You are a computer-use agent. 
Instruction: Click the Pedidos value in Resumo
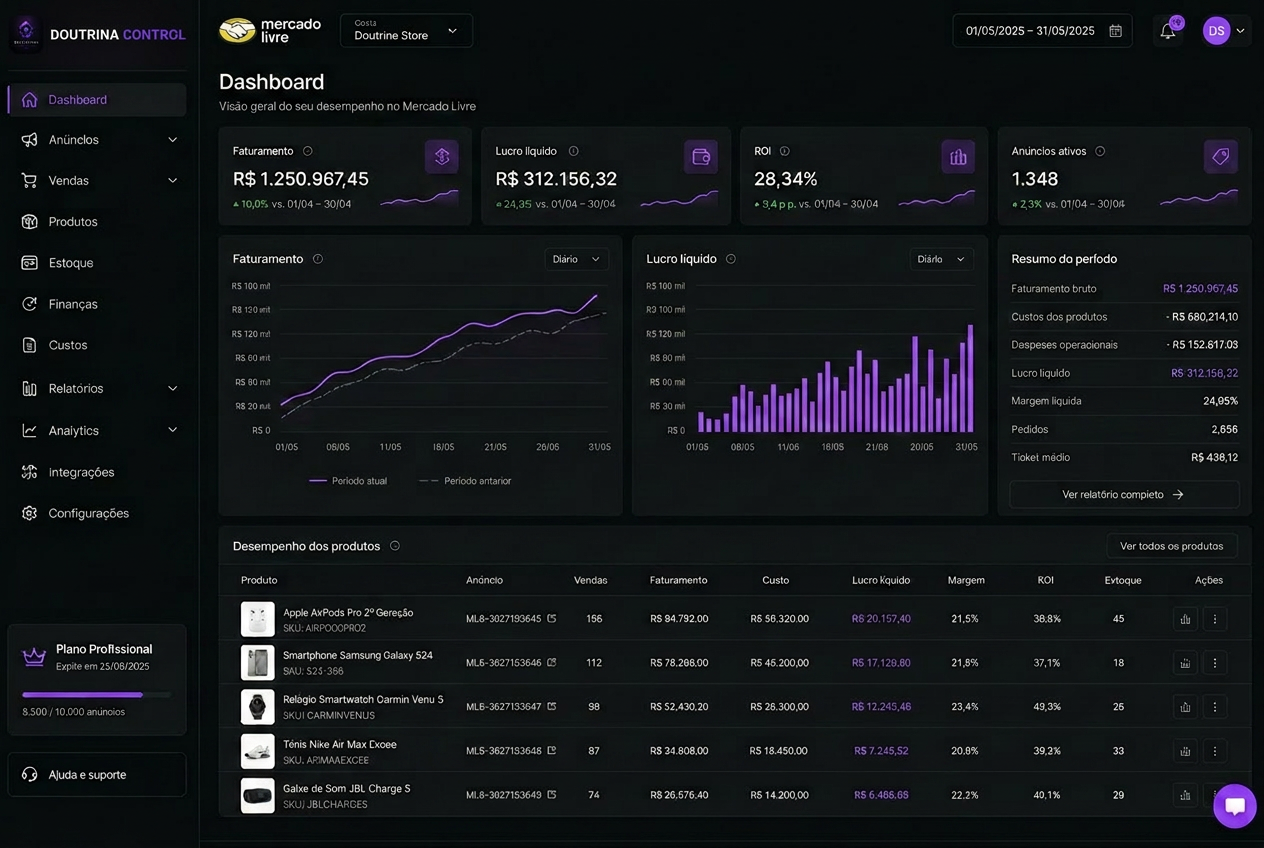pyautogui.click(x=1224, y=429)
